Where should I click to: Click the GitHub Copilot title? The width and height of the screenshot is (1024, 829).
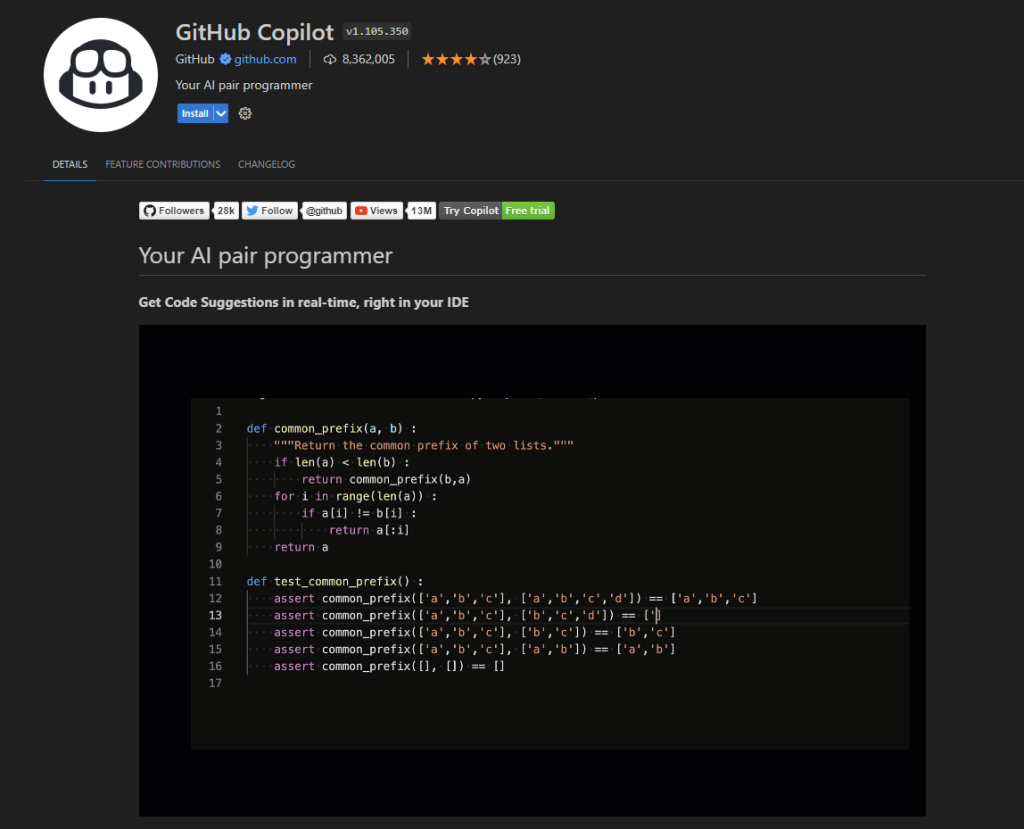[x=255, y=32]
